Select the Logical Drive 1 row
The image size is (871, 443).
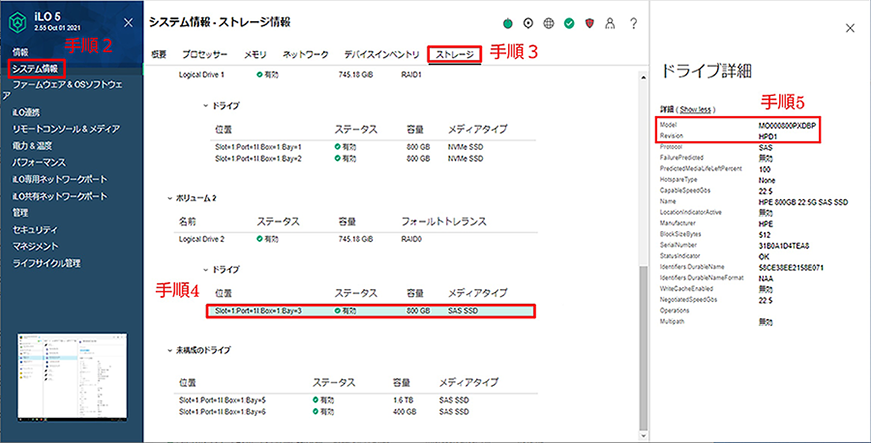356,74
